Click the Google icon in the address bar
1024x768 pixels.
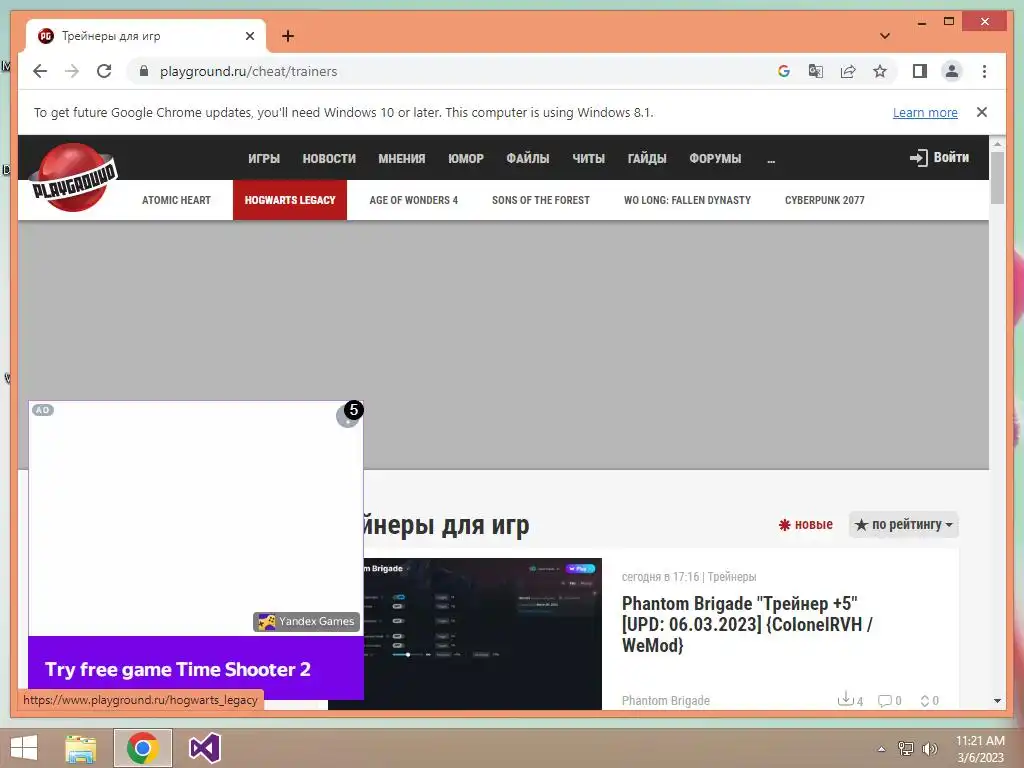point(784,71)
